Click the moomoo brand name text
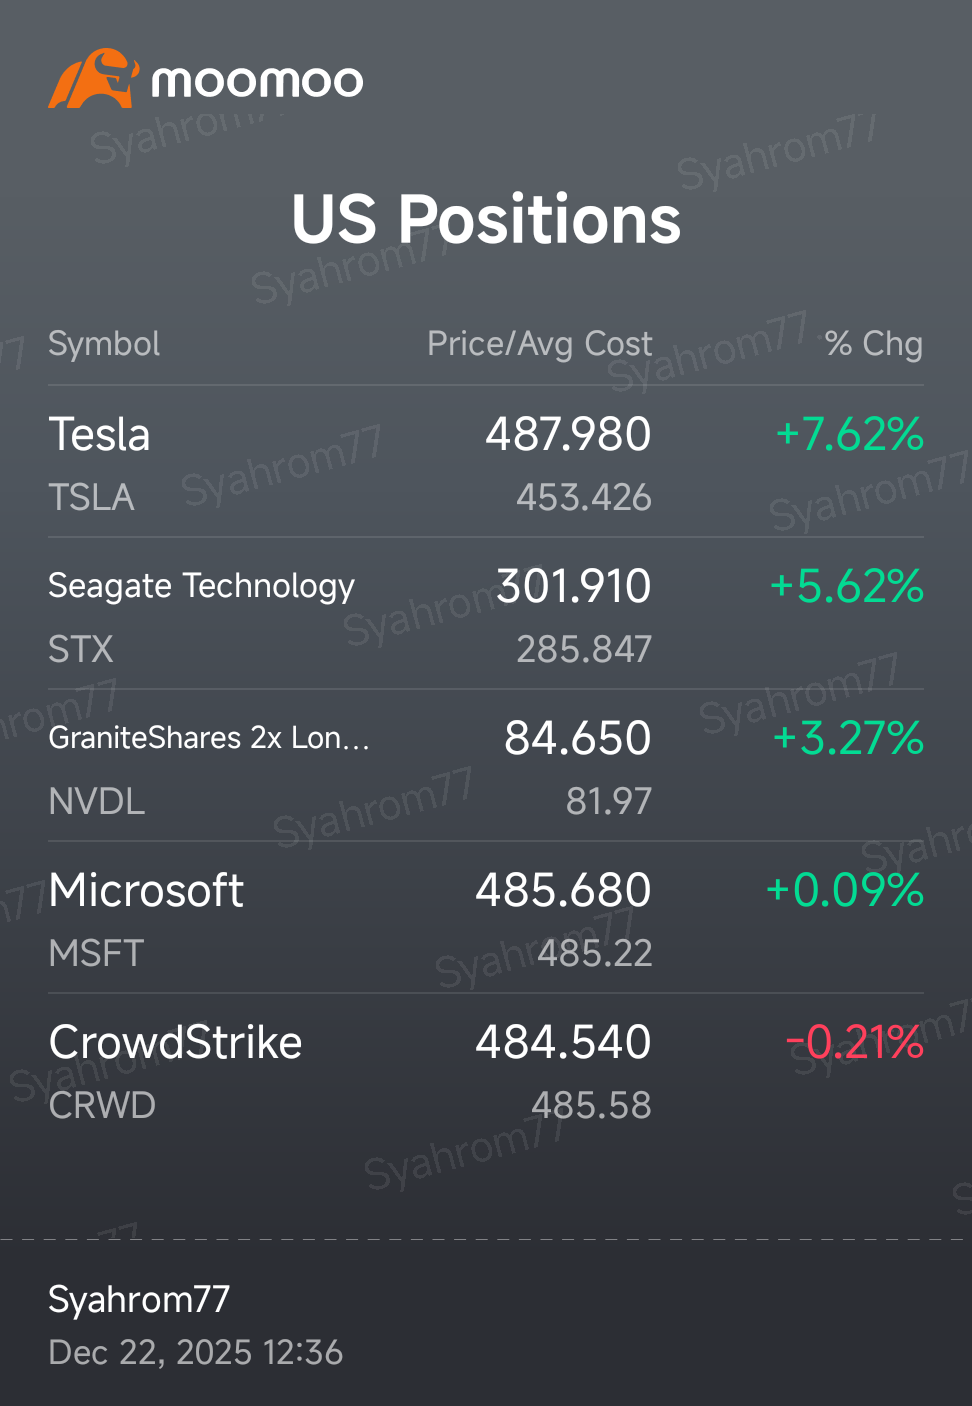The image size is (972, 1406). point(257,81)
